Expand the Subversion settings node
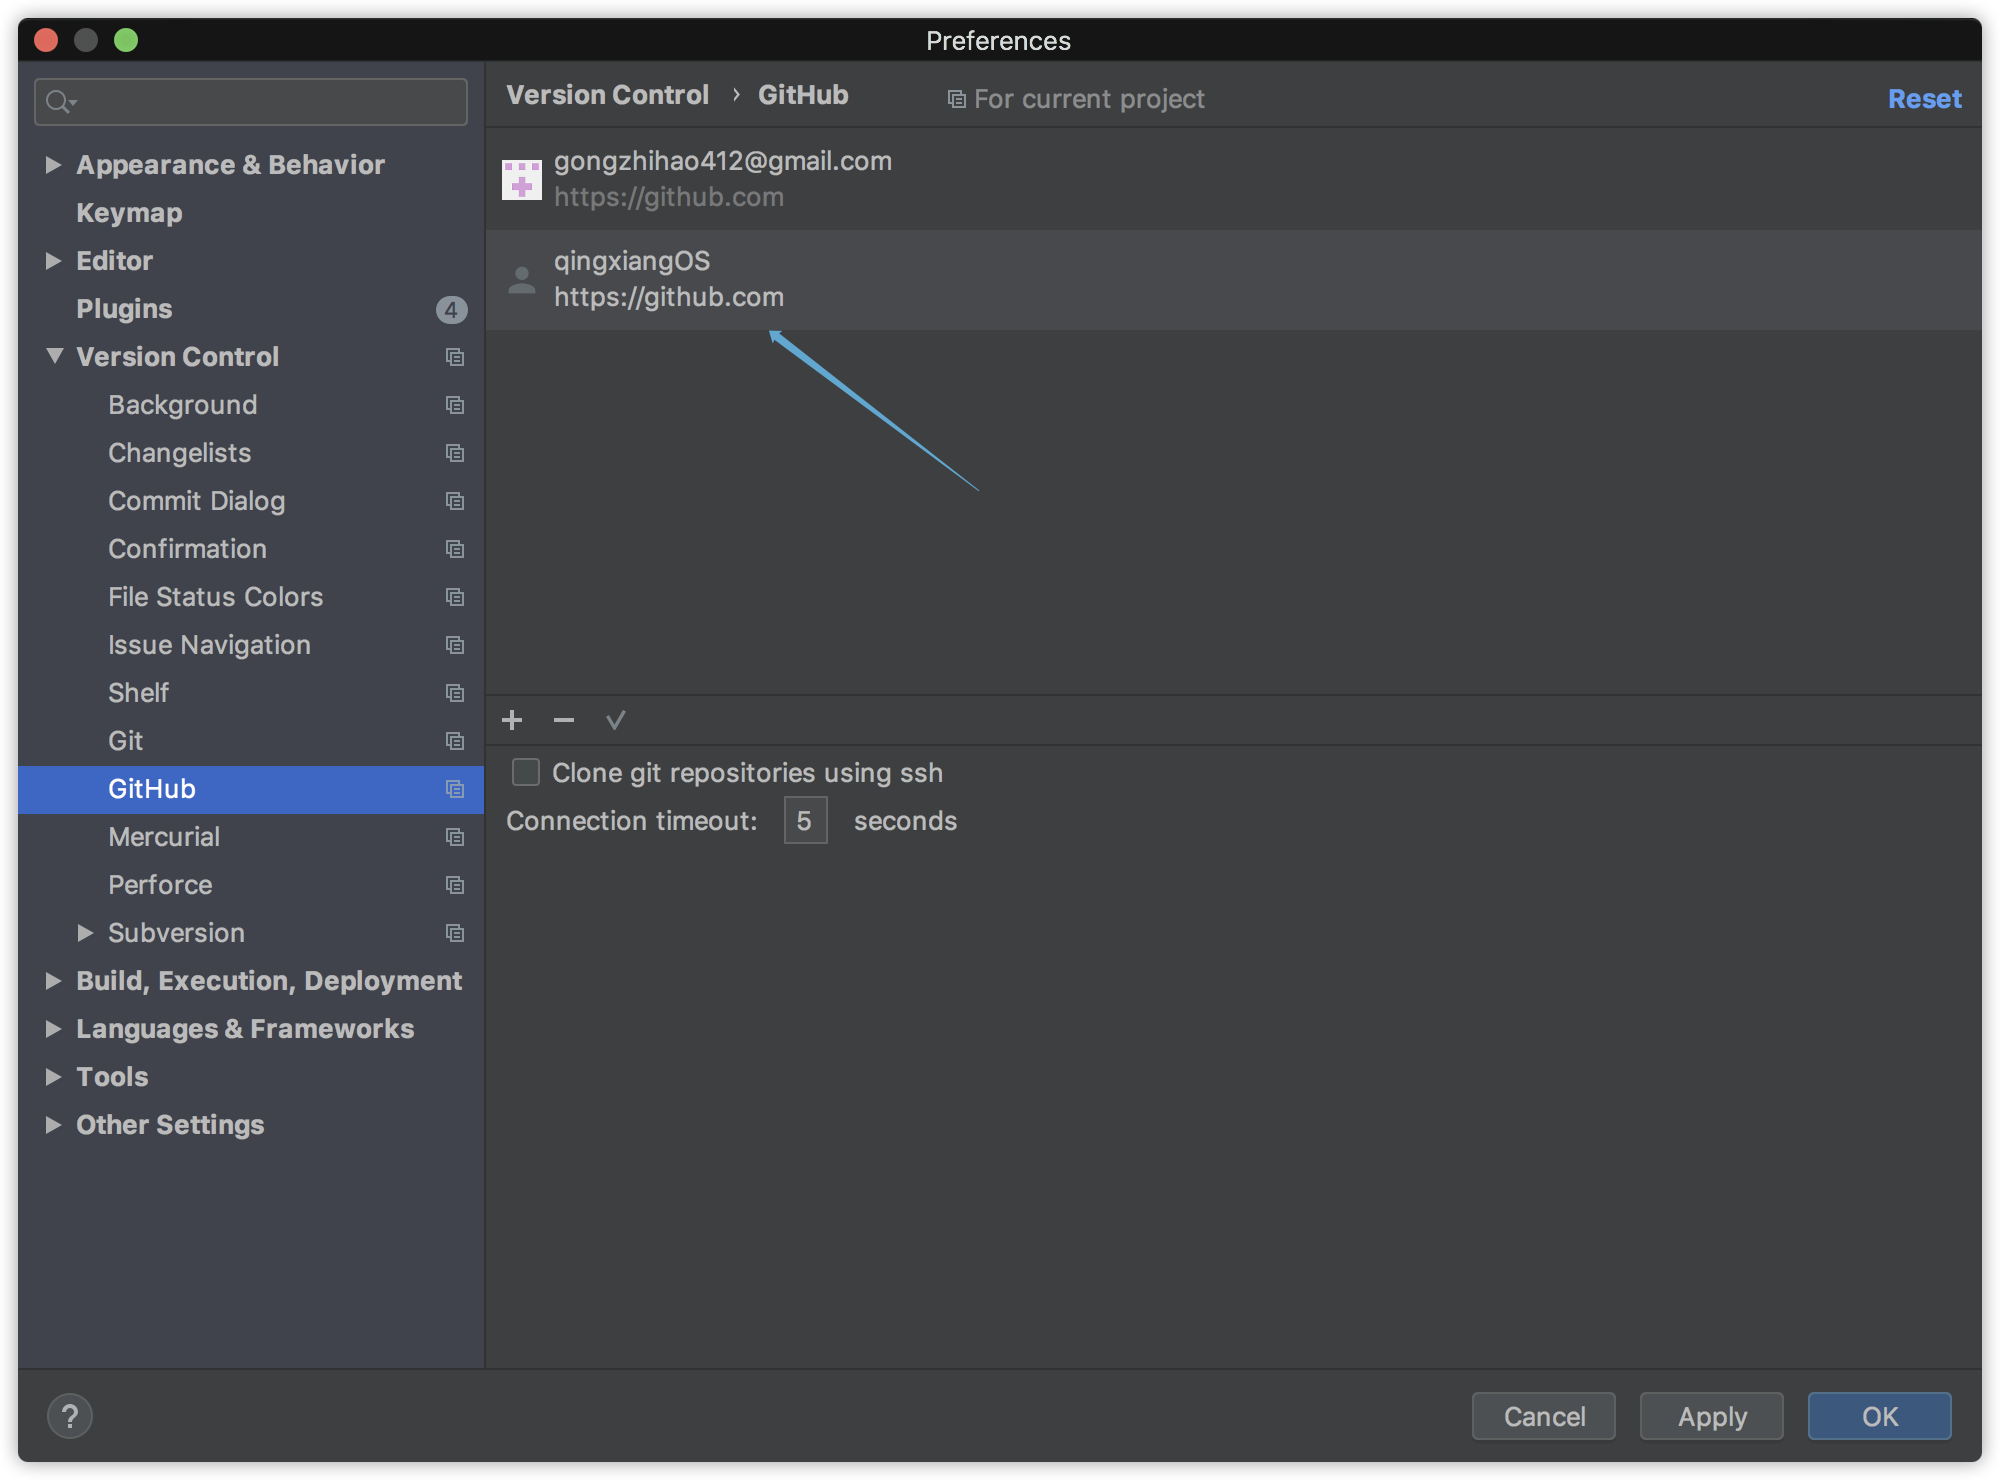Viewport: 2000px width, 1480px height. 85,932
